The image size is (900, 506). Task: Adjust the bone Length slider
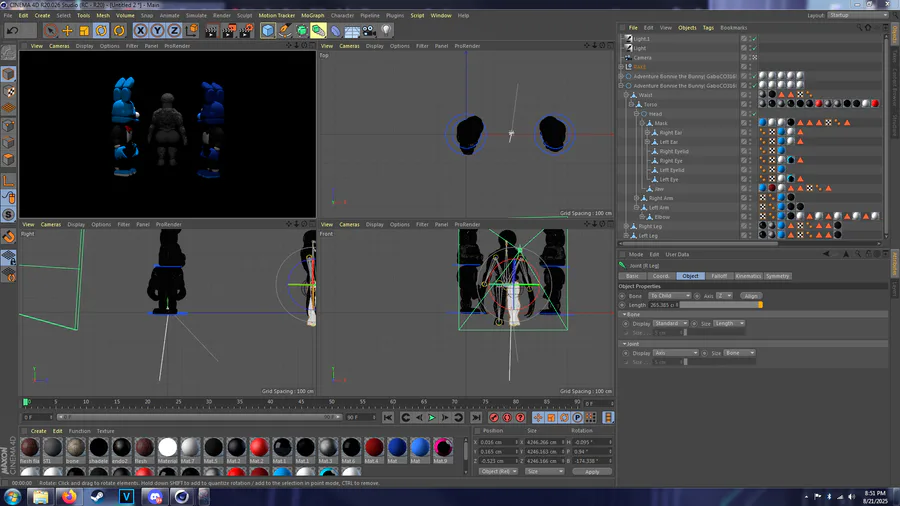[721, 305]
